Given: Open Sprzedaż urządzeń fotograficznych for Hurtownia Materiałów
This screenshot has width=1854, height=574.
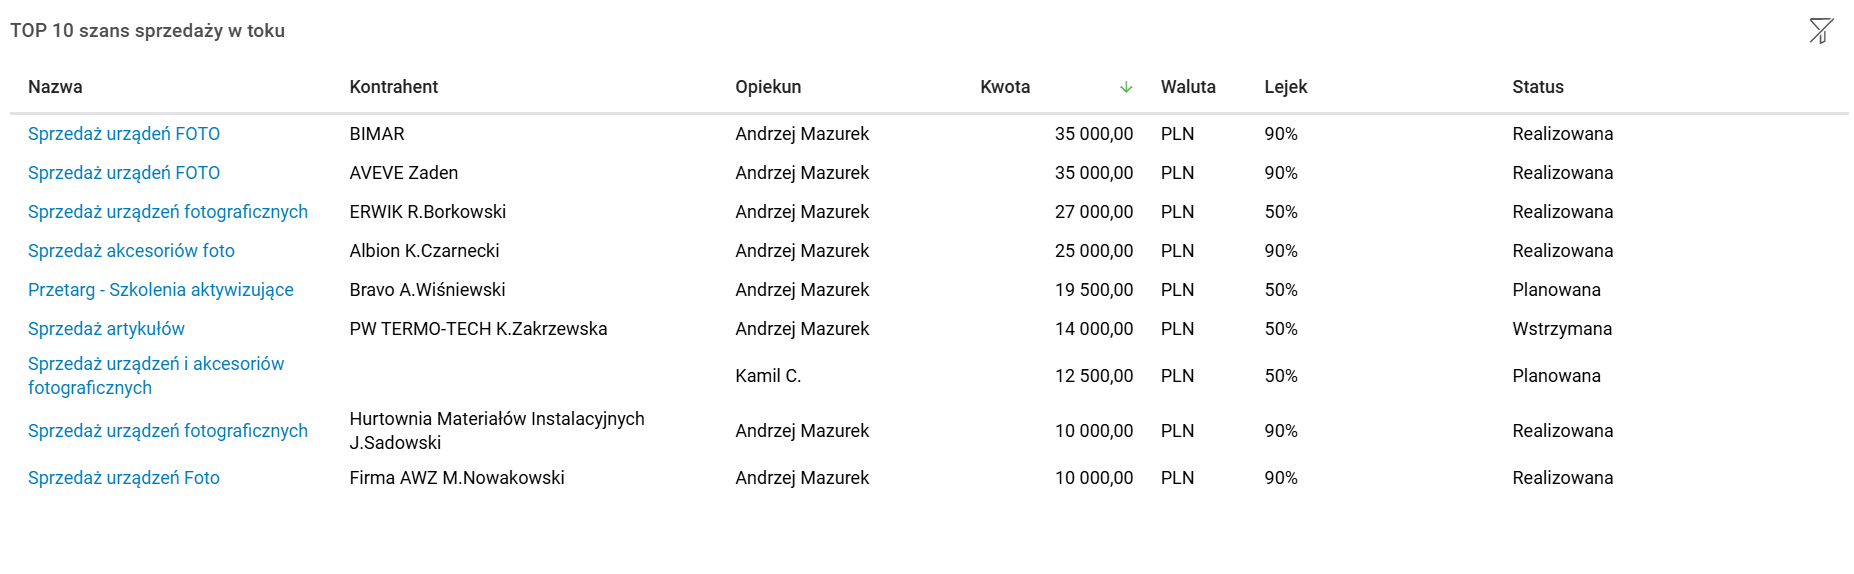Looking at the screenshot, I should click(168, 431).
